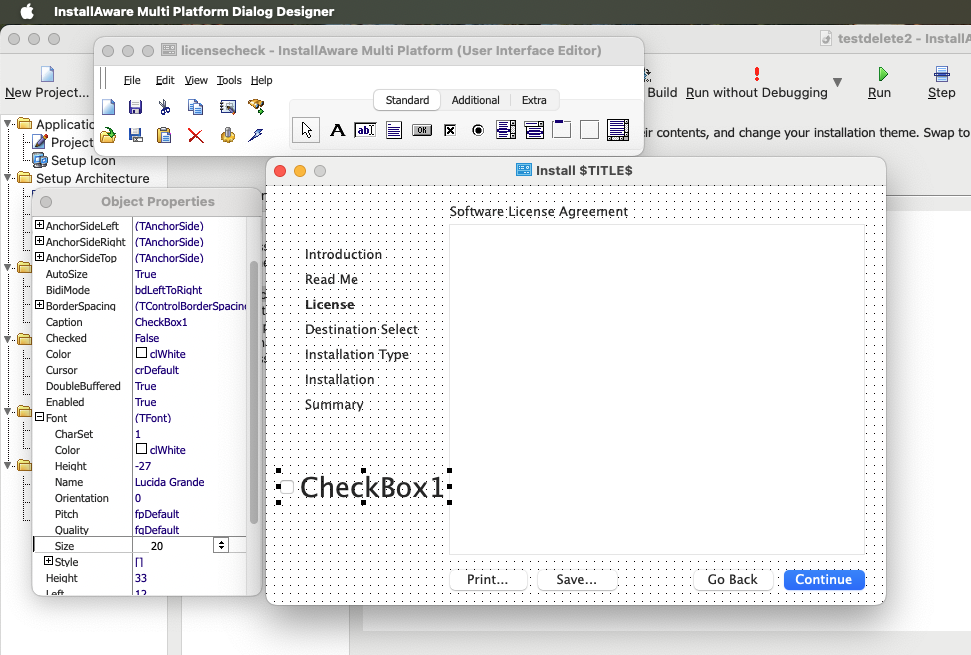Image resolution: width=971 pixels, height=655 pixels.
Task: Click the Caption value CheckBox1 in Object Properties
Action: point(161,322)
